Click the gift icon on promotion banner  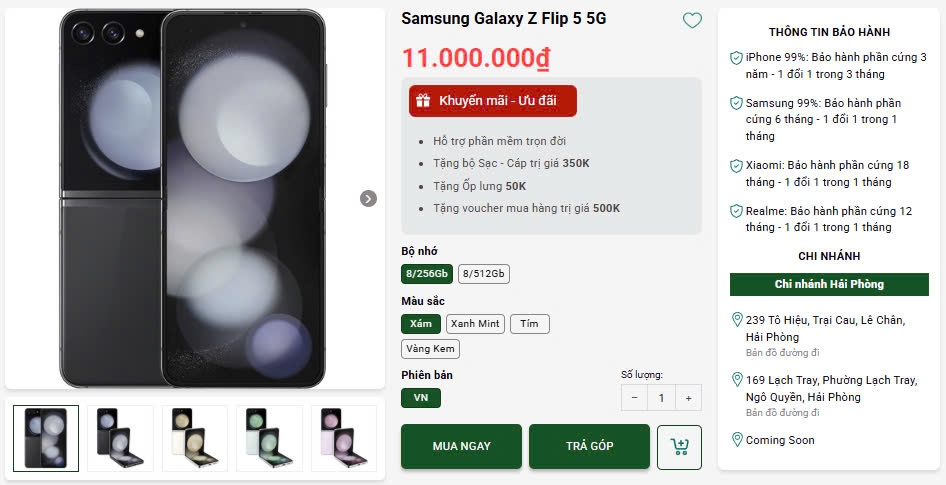[x=423, y=101]
